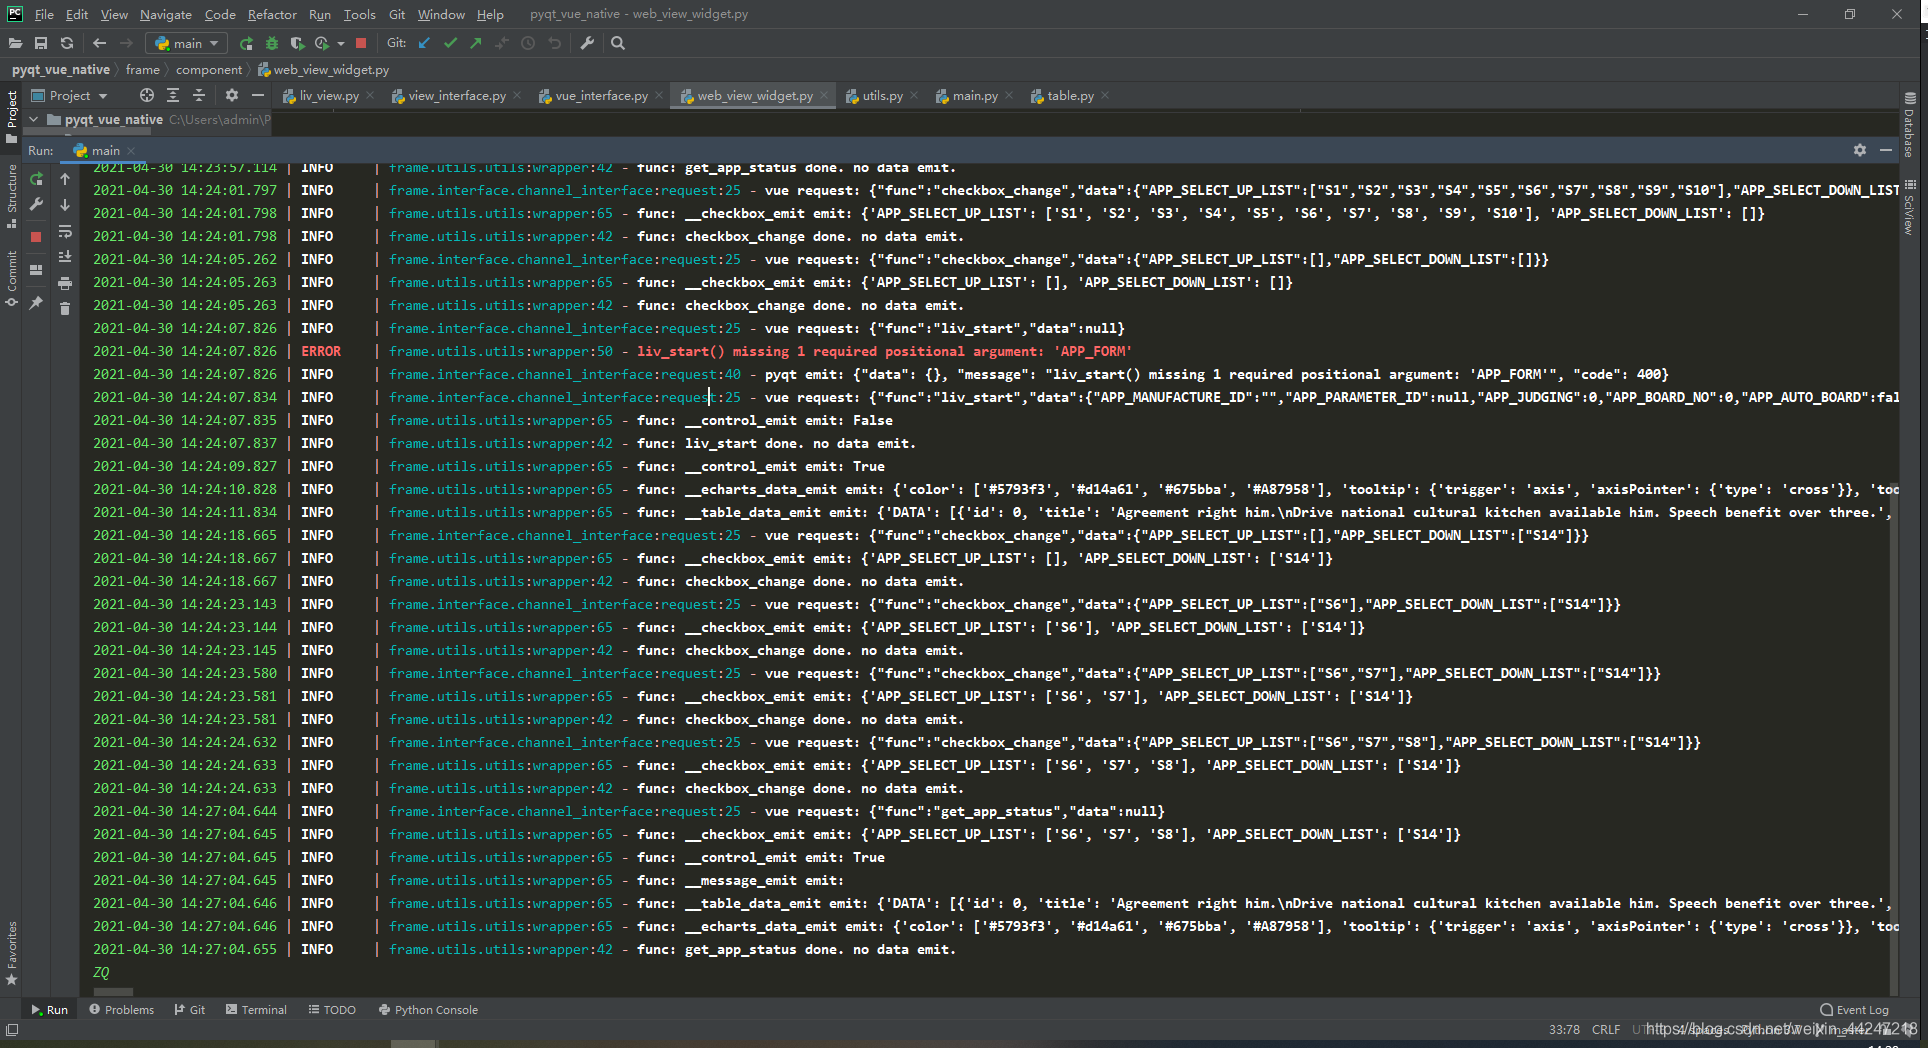Screen dimensions: 1928x1048
Task: Print console output with printer icon
Action: click(x=65, y=283)
